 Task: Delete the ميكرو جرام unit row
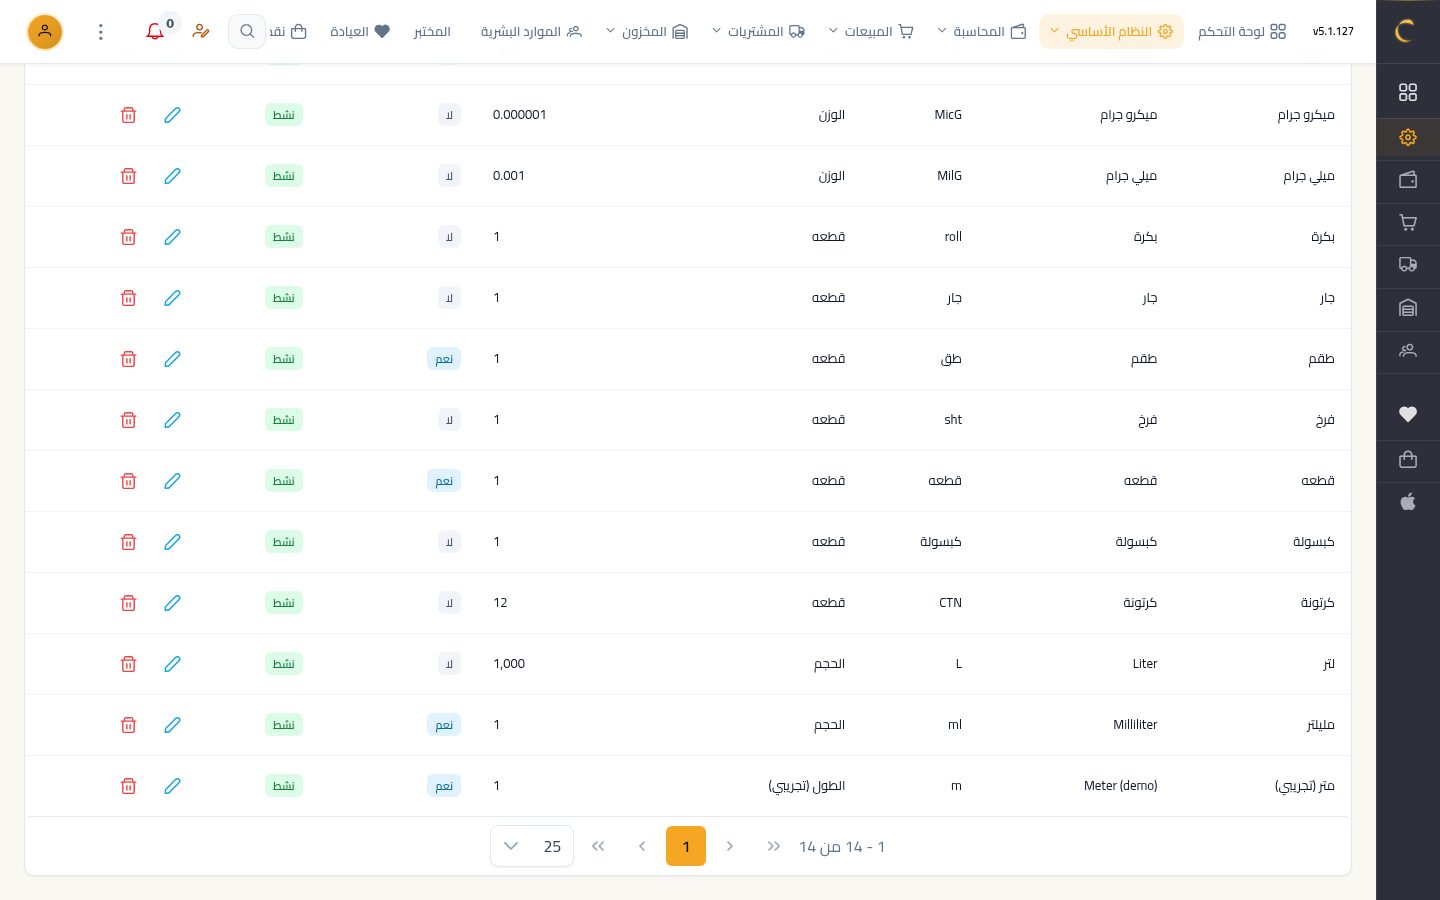[128, 115]
